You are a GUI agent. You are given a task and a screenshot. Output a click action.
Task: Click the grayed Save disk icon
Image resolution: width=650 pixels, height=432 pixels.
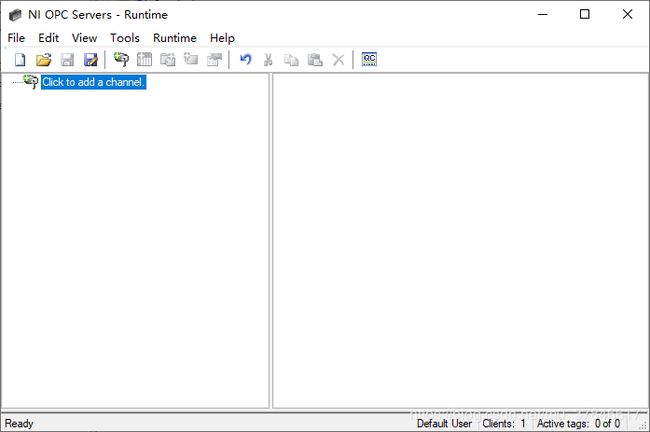click(67, 60)
